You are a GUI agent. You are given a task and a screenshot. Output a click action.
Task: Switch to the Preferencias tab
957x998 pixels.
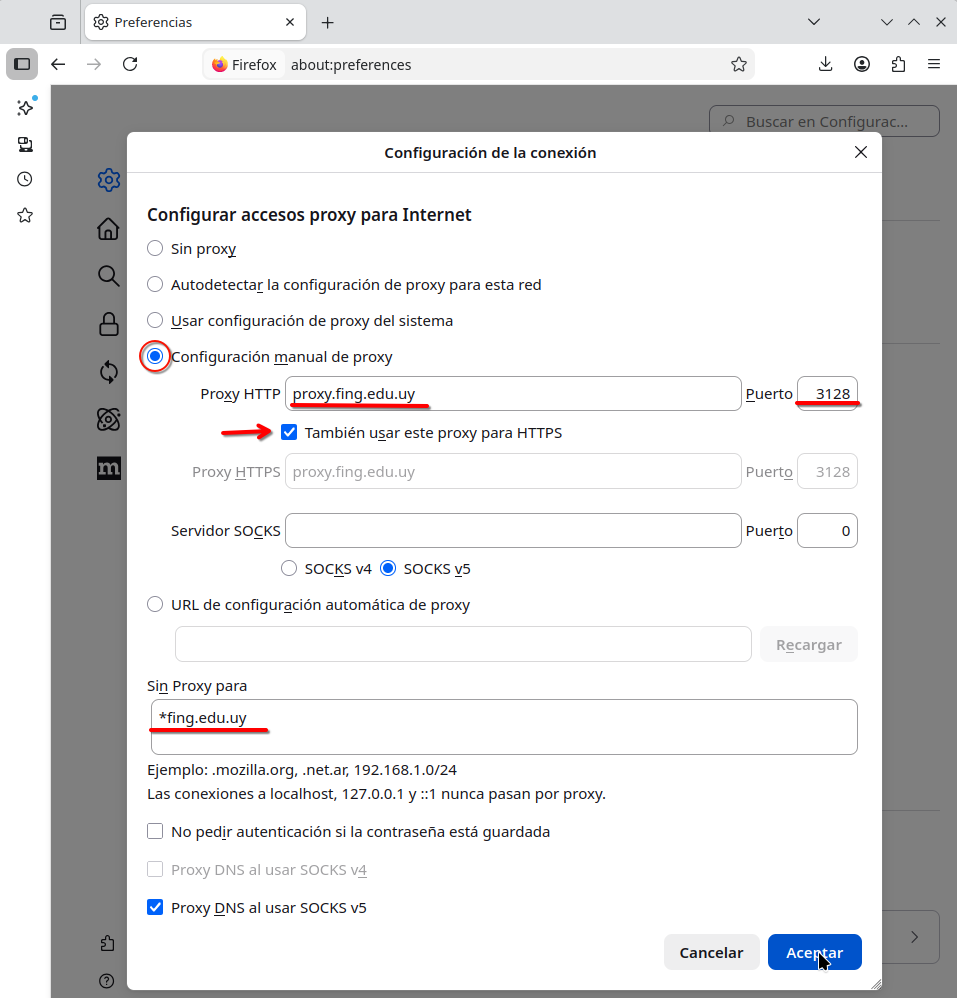[x=195, y=22]
